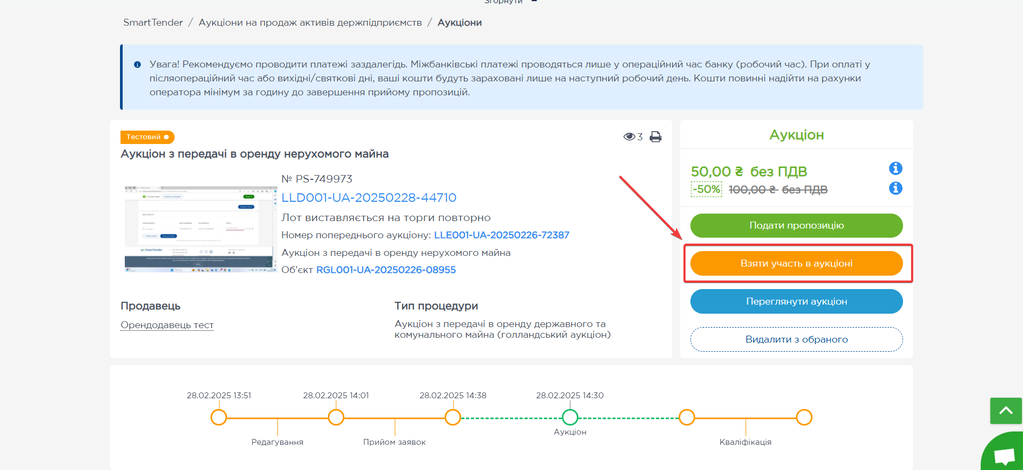Click the auction screenshot thumbnail image
Screen dimensions: 1023x470
(x=200, y=228)
